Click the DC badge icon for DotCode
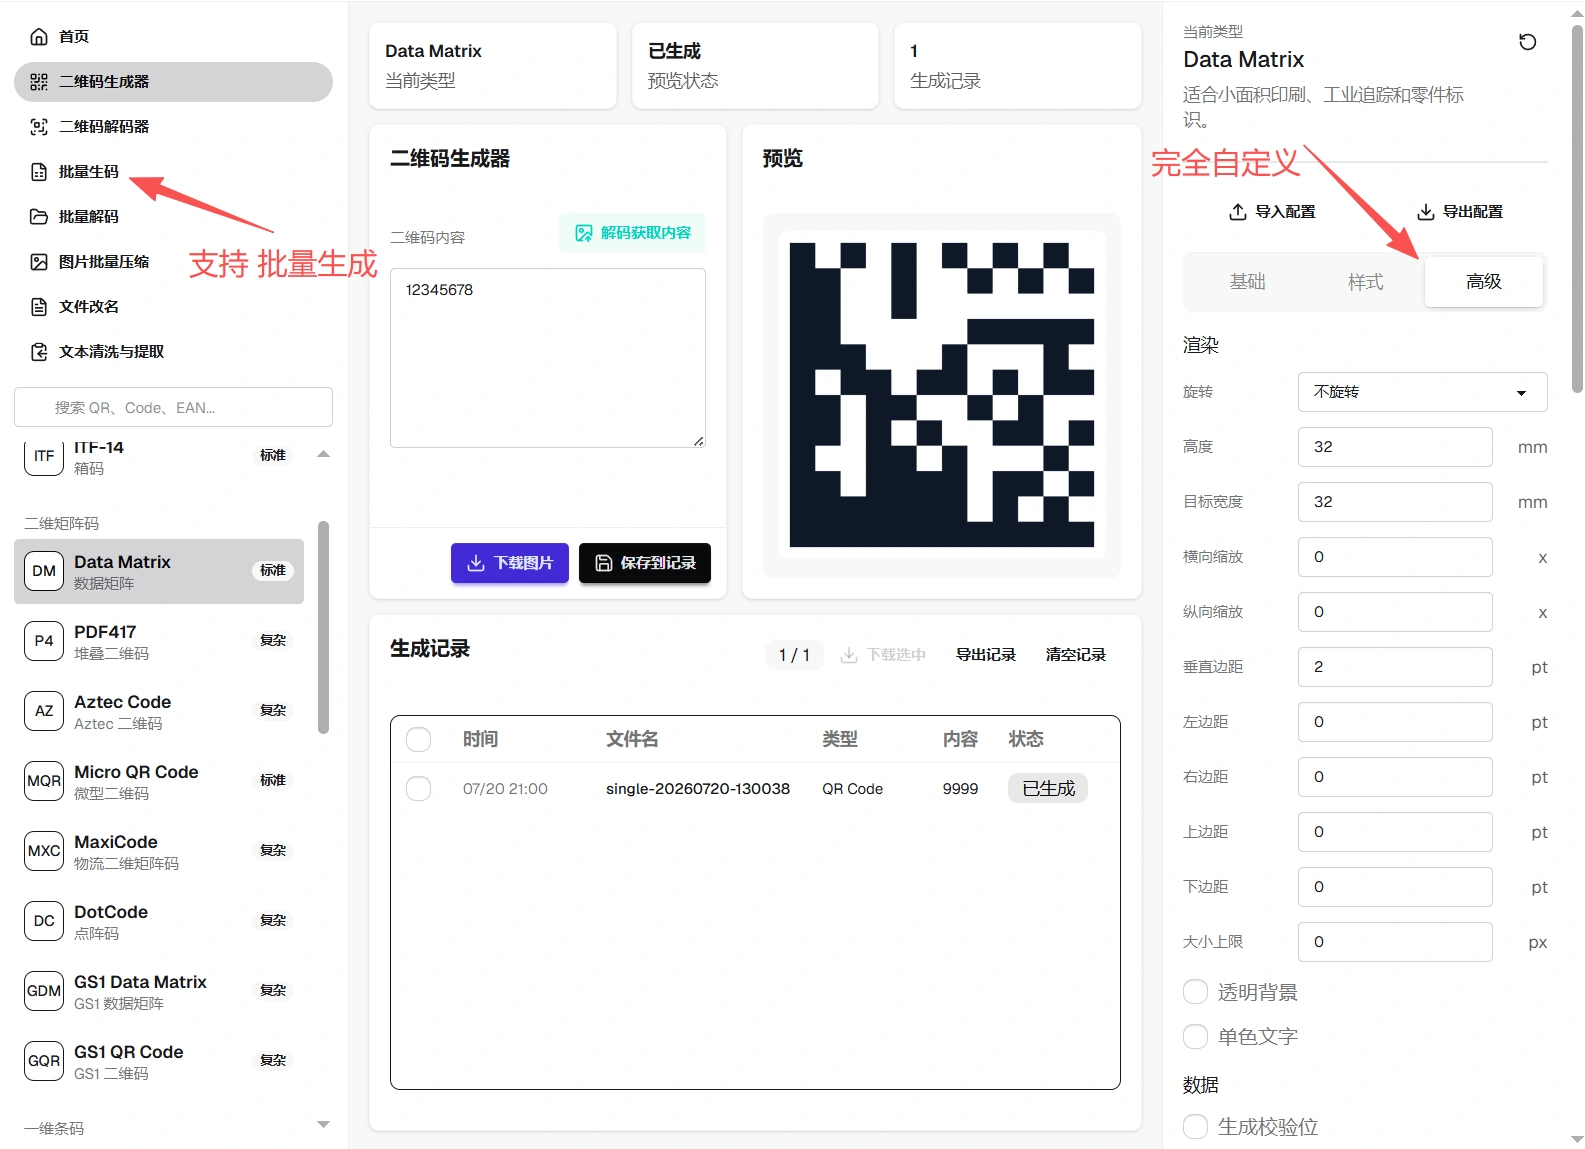Image resolution: width=1585 pixels, height=1149 pixels. 44,921
